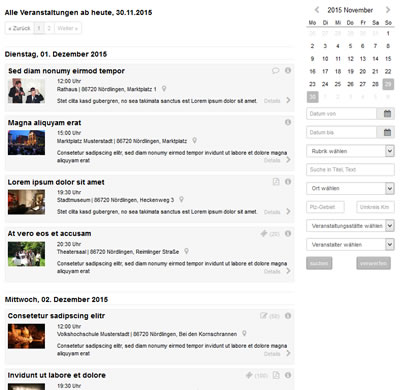This screenshot has width=400, height=390.
Task: Open thumbnail of At vero eos event
Action: click(26, 254)
